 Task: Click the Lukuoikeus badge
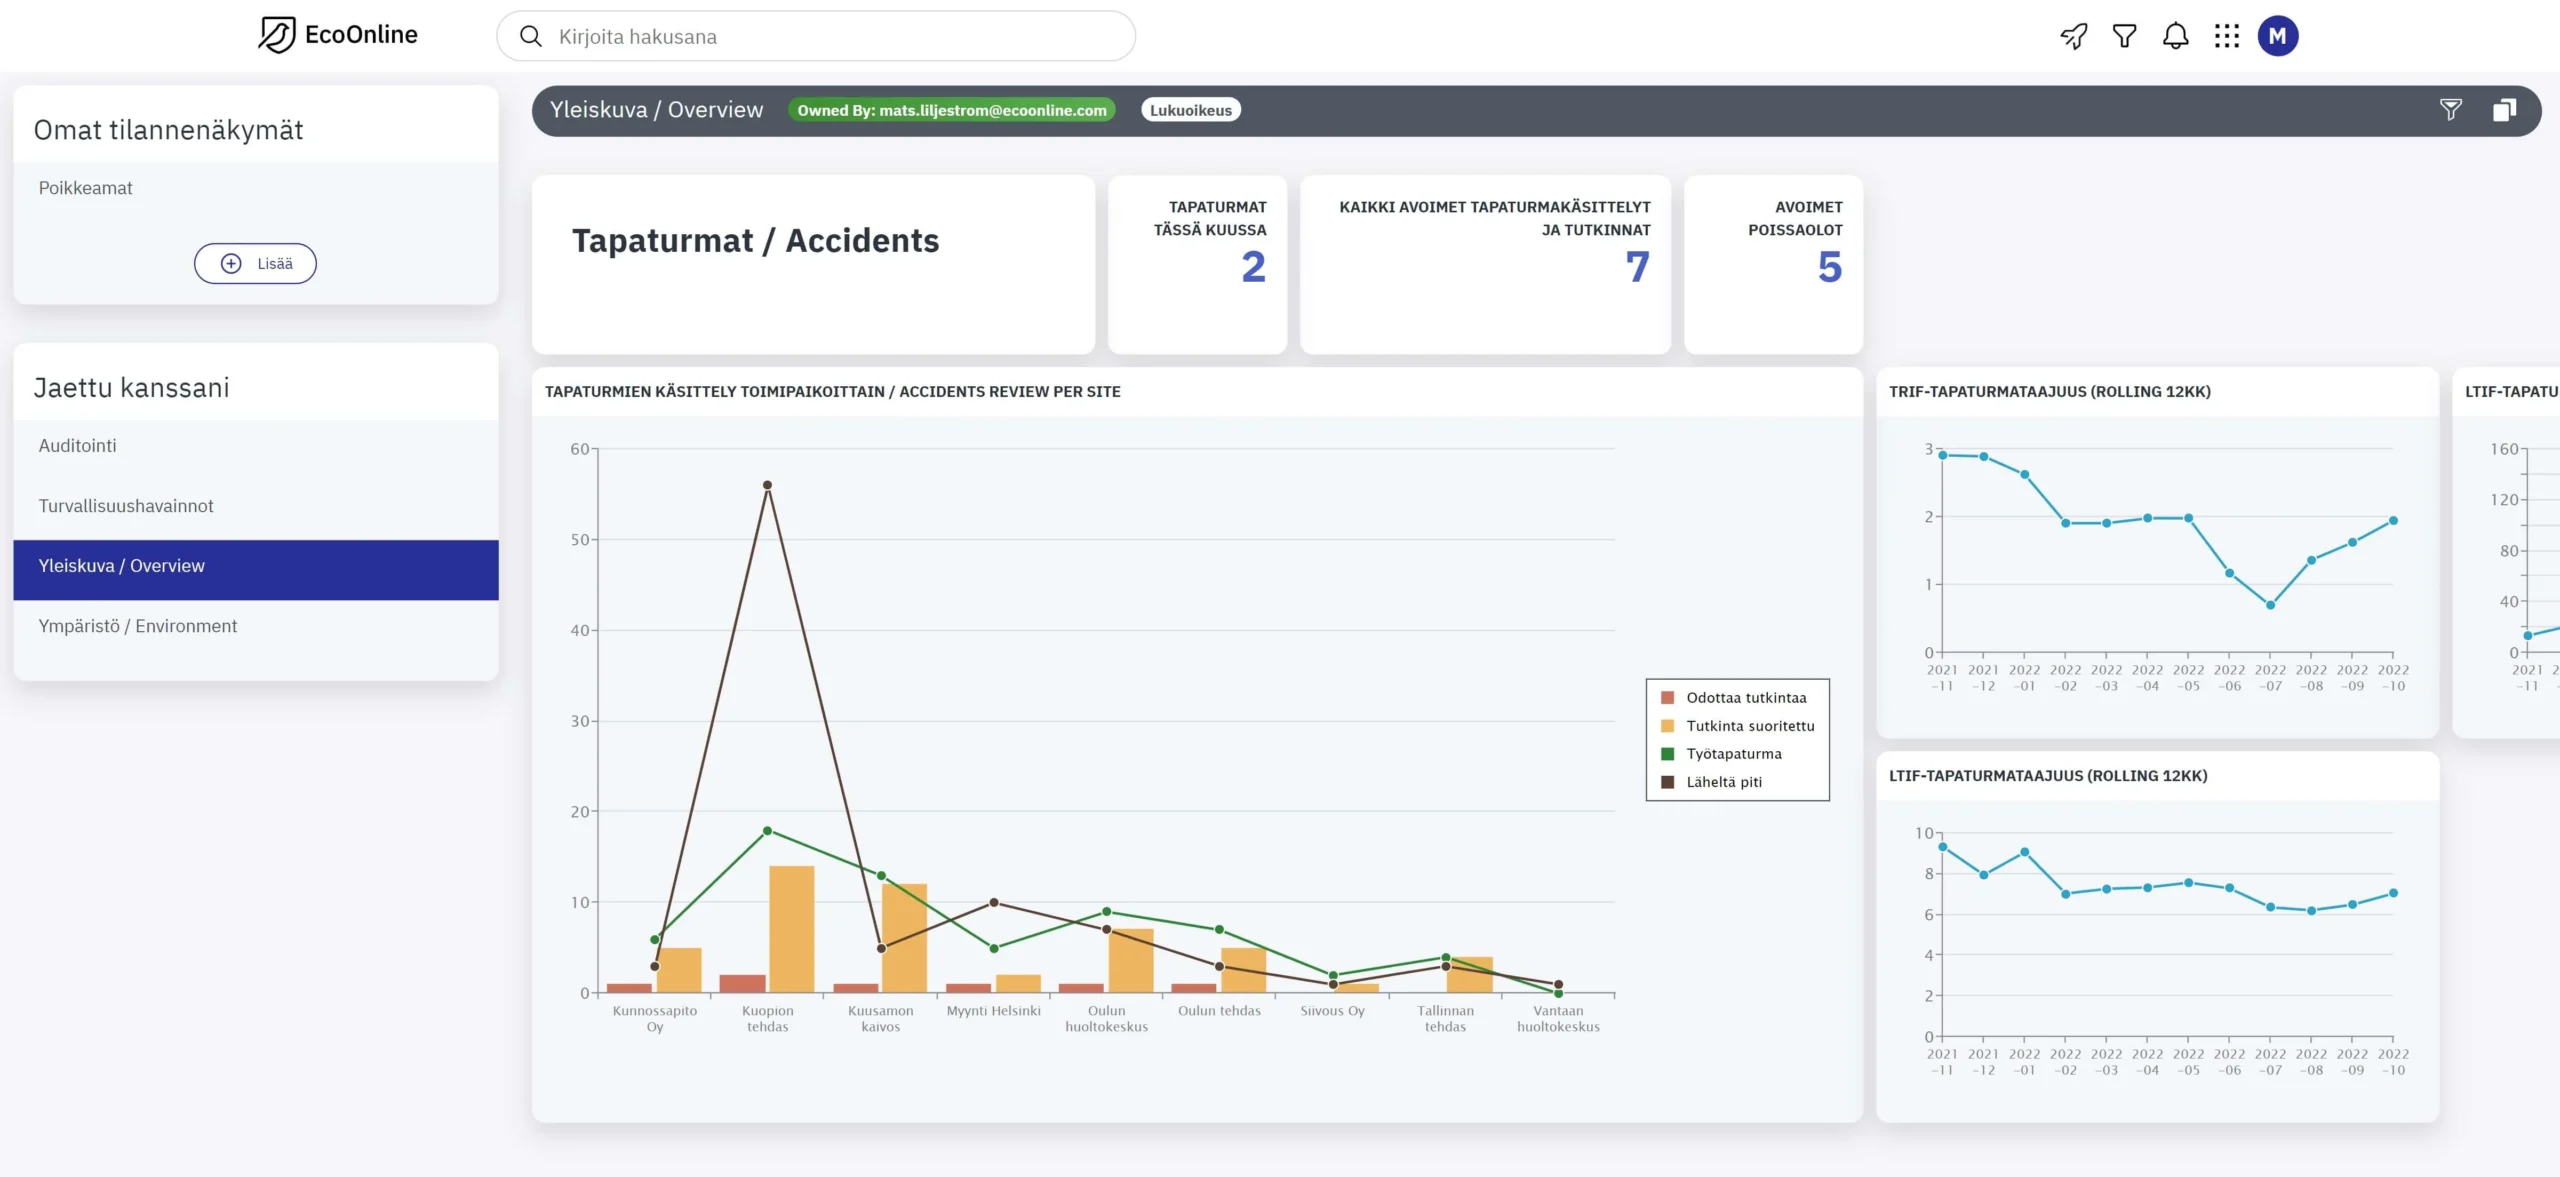1190,110
